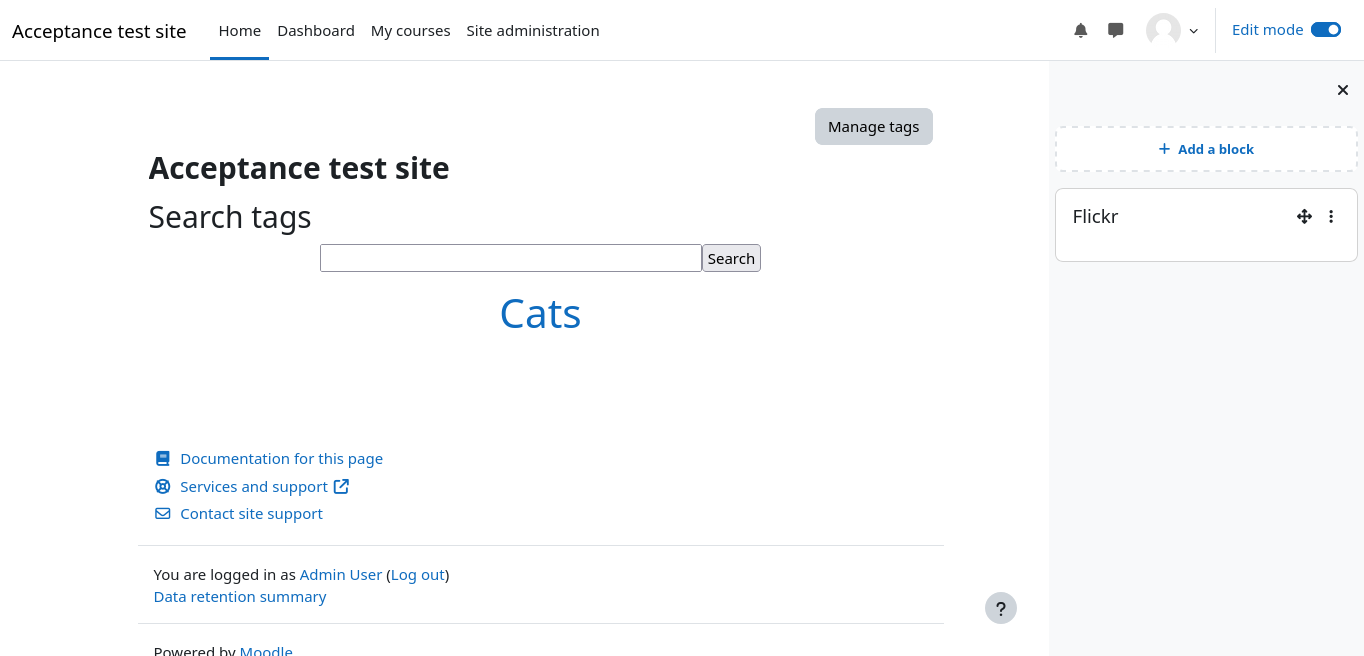1364x656 pixels.
Task: Turn off the Edit mode switch
Action: [x=1325, y=30]
